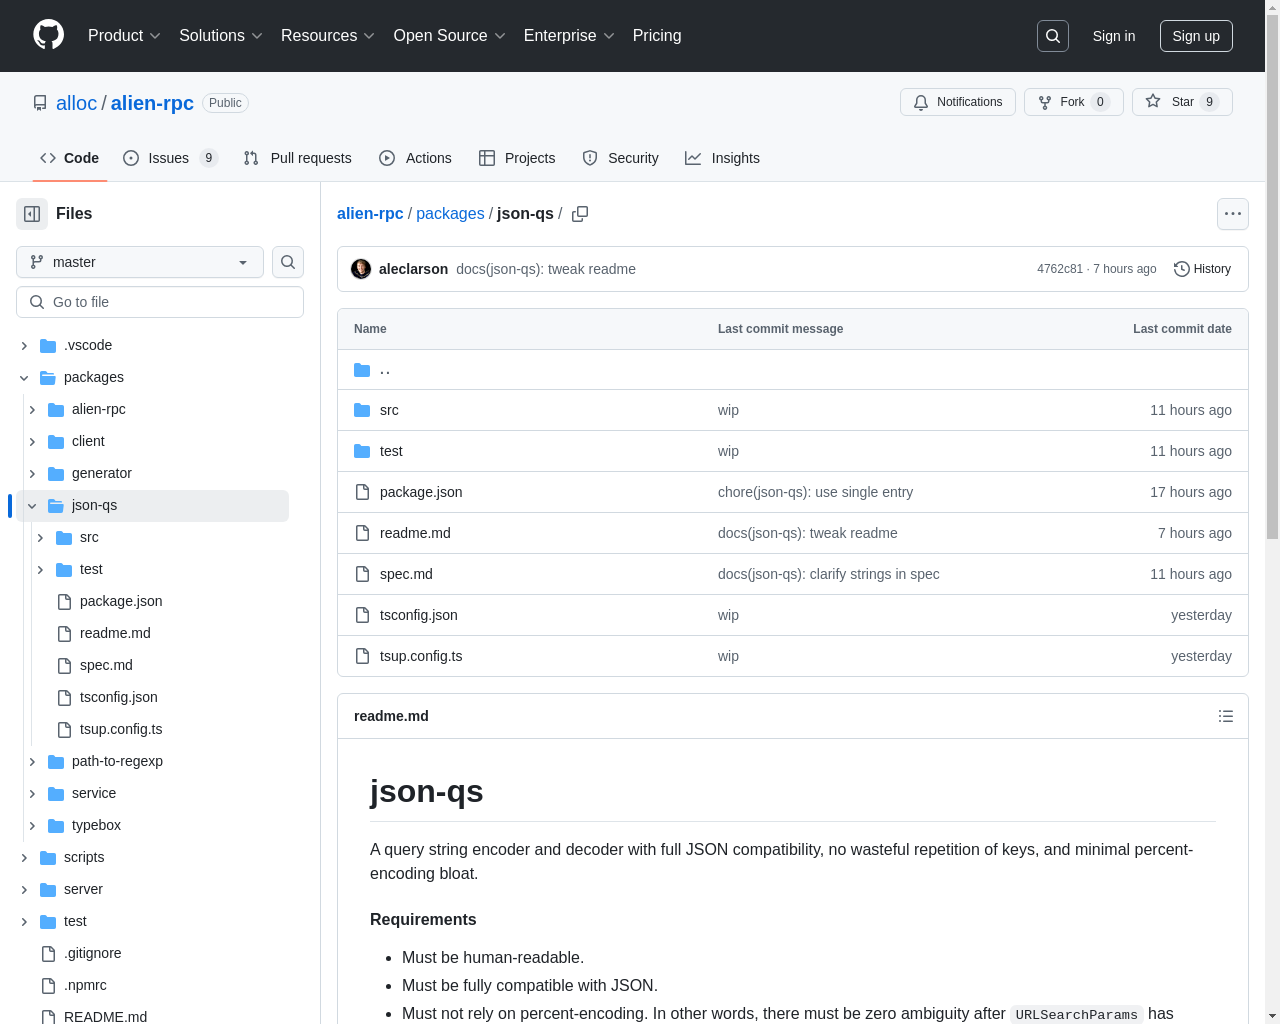Click tsup.config.ts file icon in table

362,656
